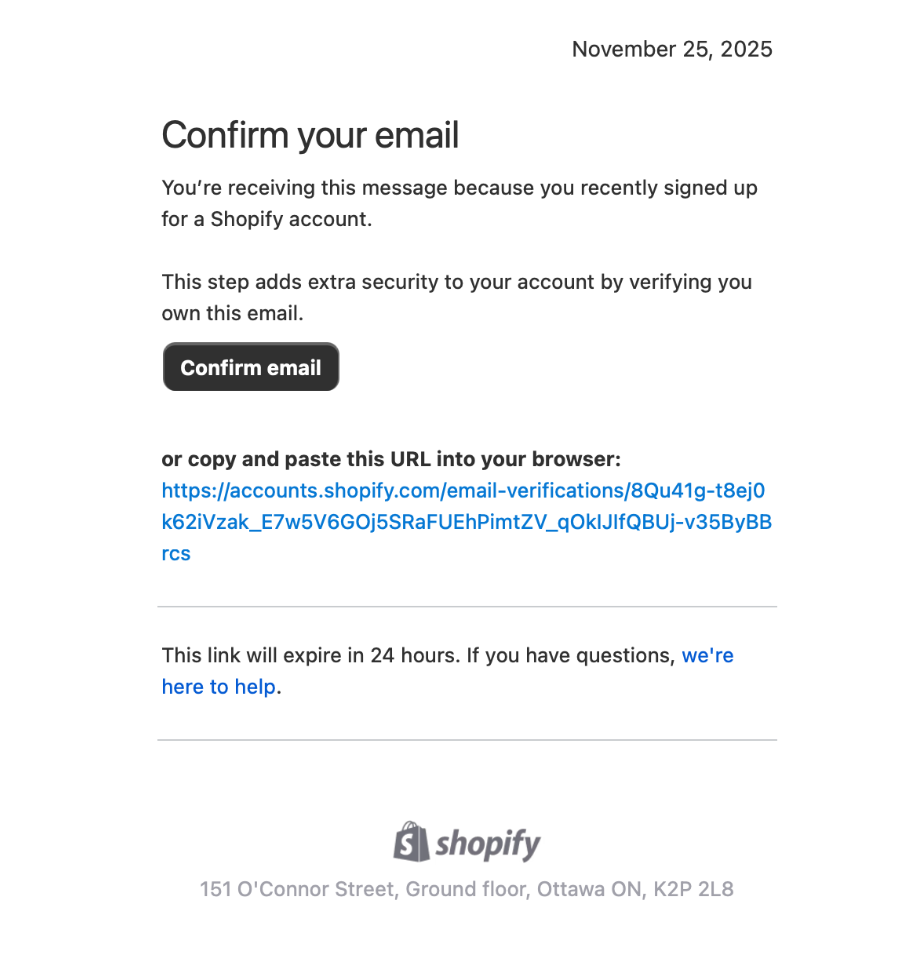This screenshot has width=913, height=953.
Task: Click the divider line above the Shopify logo
Action: click(467, 740)
